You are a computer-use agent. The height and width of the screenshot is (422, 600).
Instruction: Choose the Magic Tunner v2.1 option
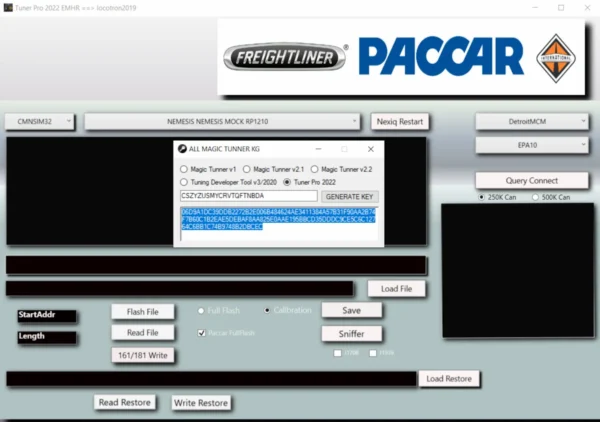246,169
